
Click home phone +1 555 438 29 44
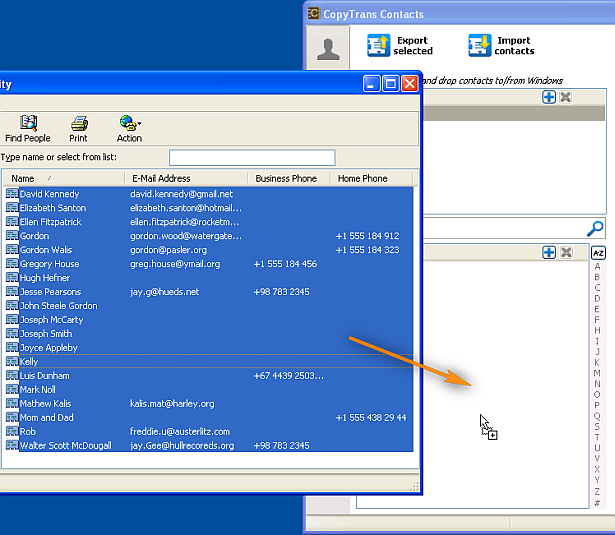coord(371,418)
